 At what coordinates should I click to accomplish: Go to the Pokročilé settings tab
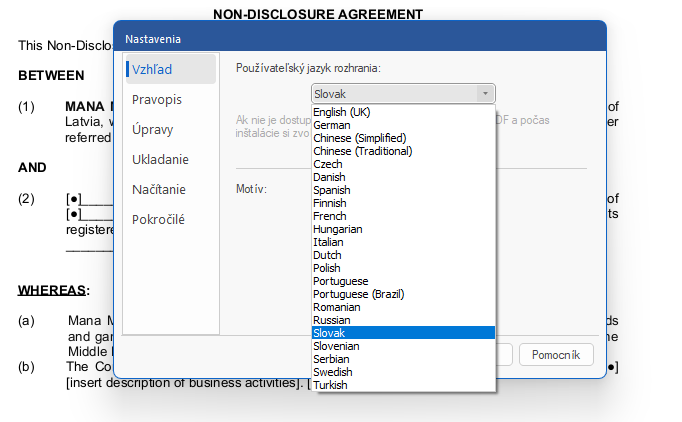point(170,220)
